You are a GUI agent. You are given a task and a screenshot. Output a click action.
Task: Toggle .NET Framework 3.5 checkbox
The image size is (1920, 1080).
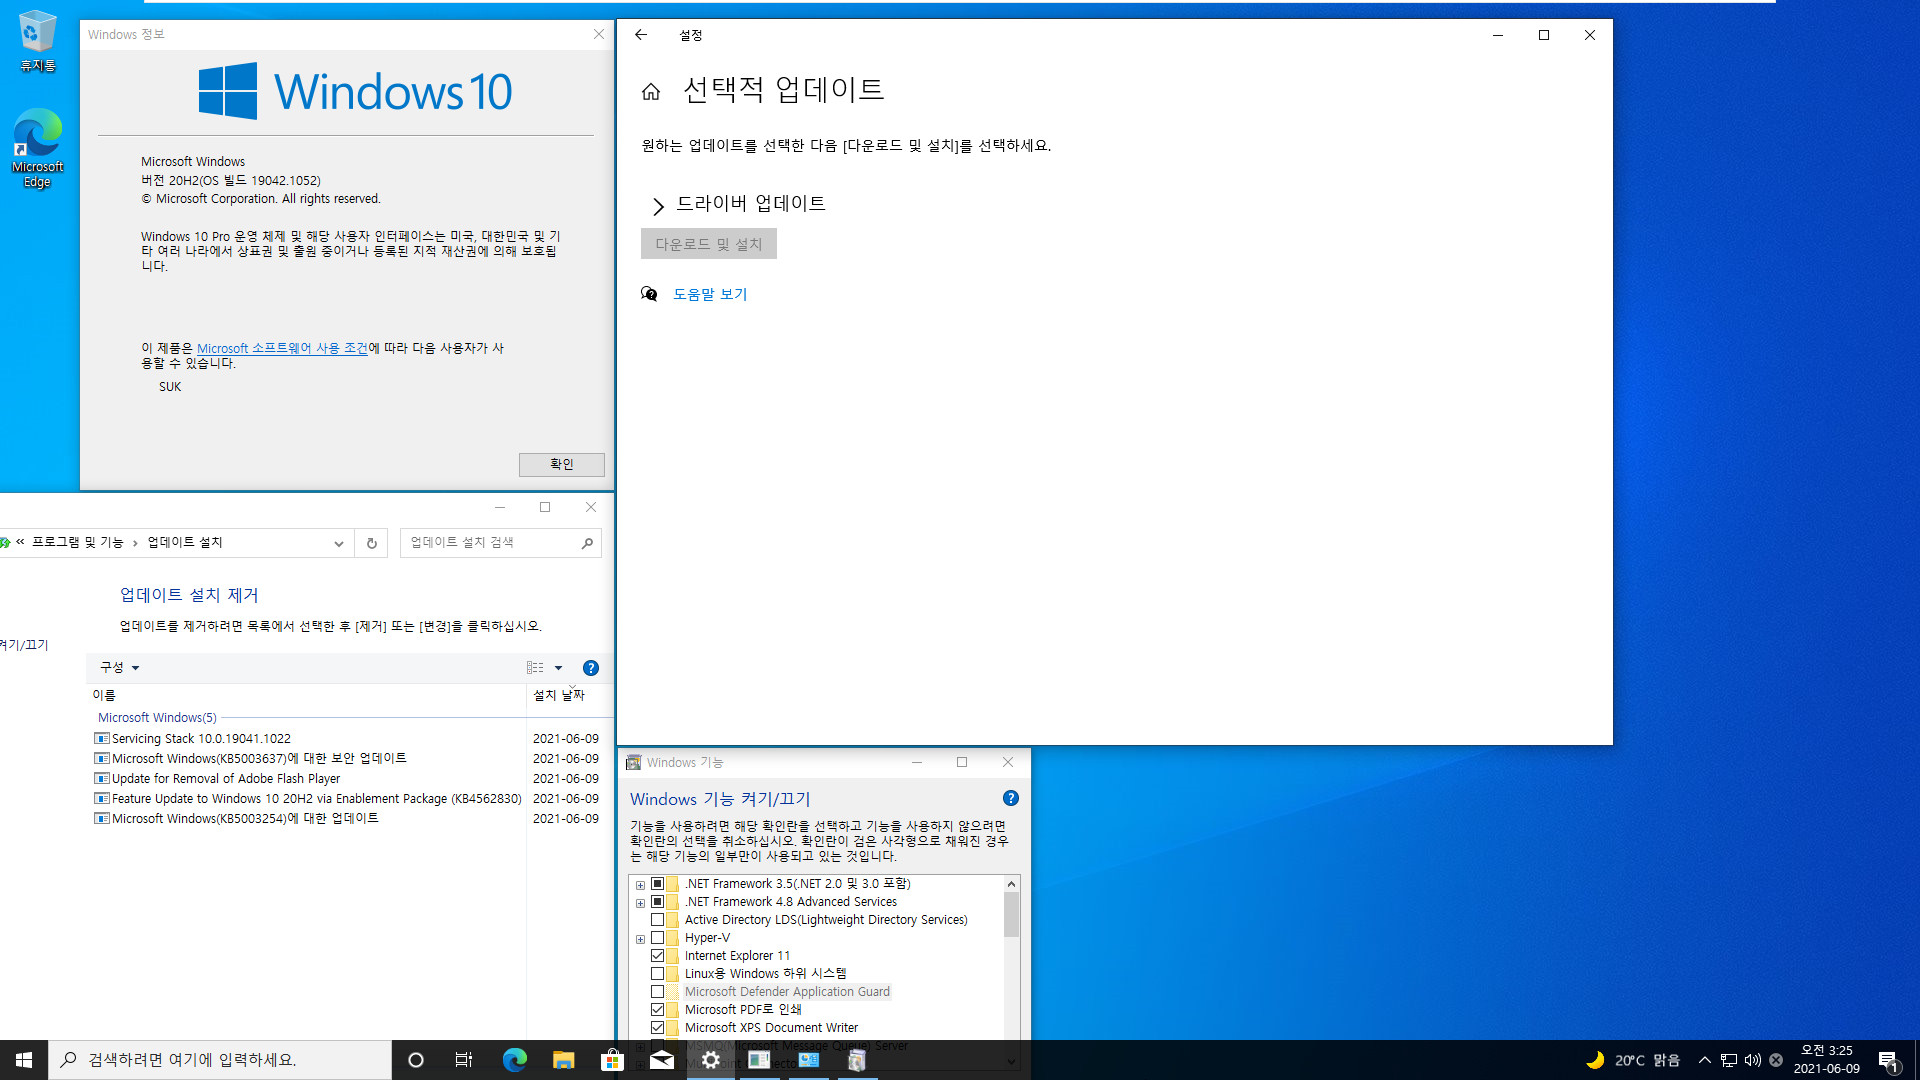657,884
